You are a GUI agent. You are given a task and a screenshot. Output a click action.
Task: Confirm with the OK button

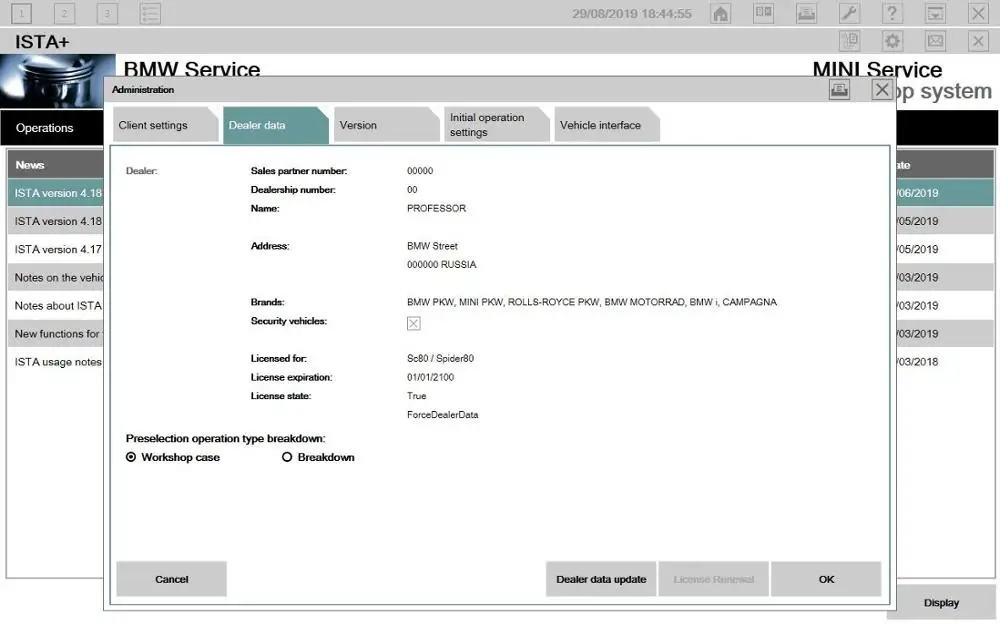point(826,579)
